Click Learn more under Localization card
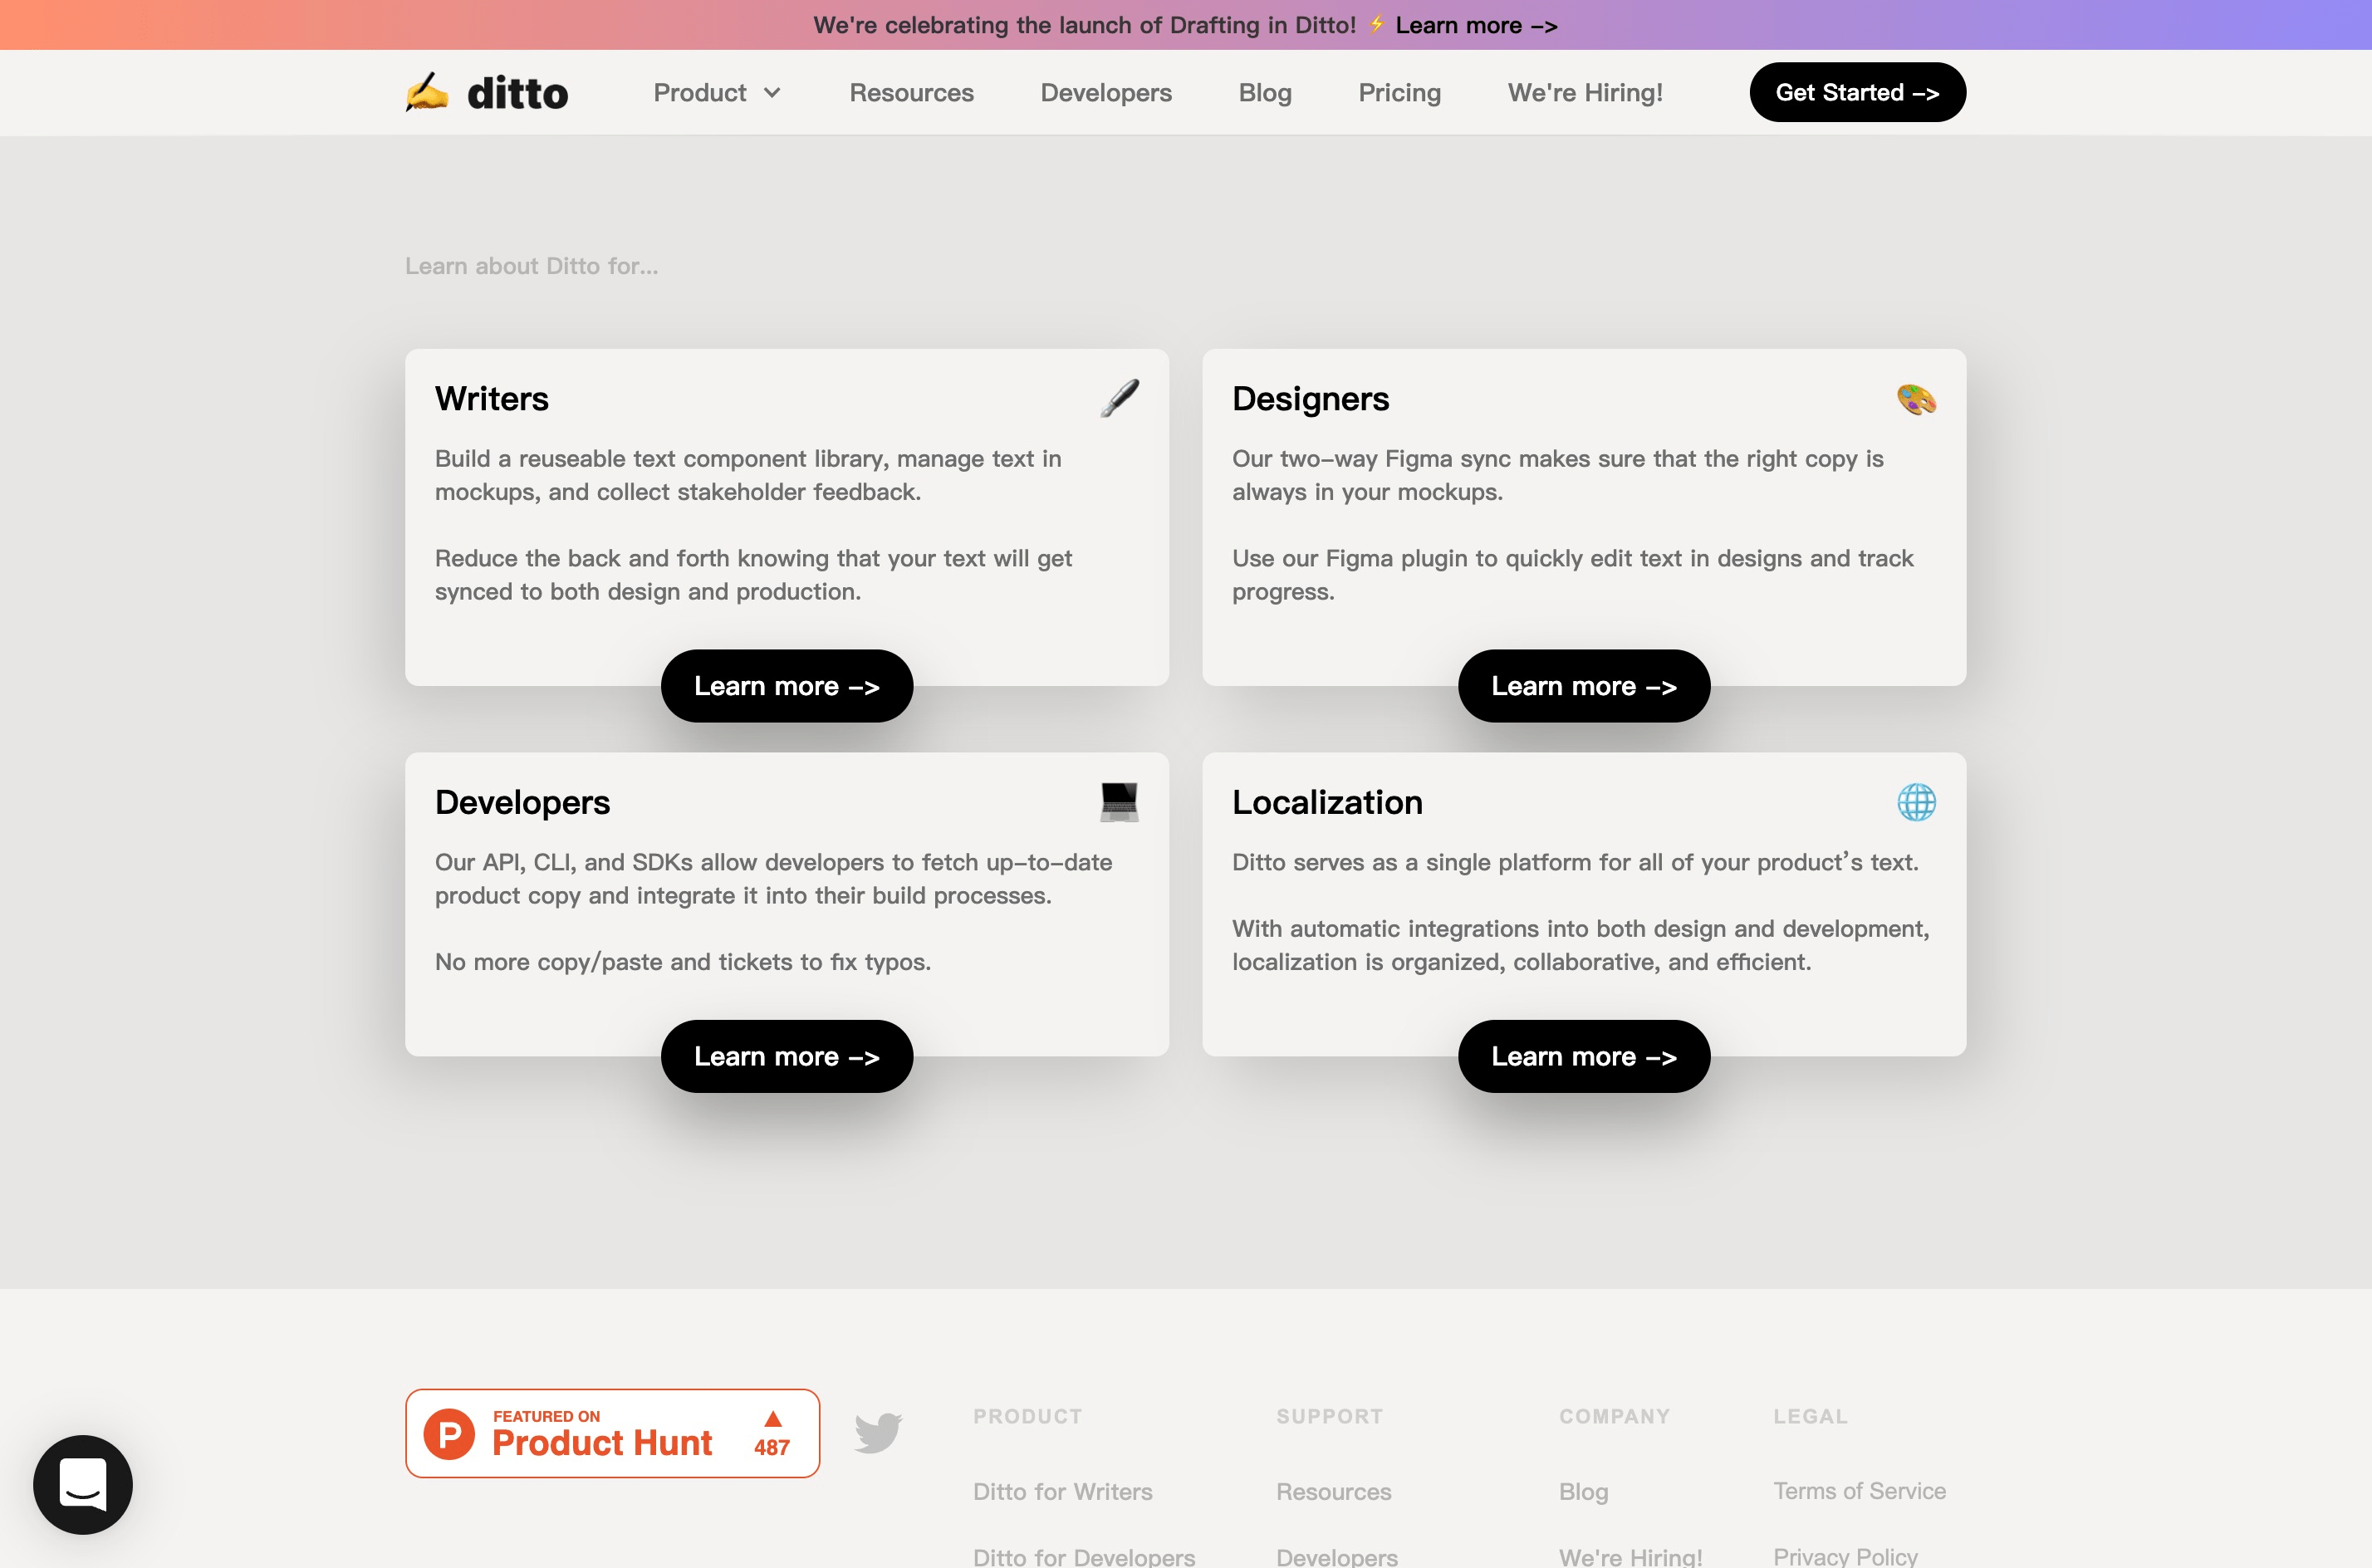 [1584, 1056]
